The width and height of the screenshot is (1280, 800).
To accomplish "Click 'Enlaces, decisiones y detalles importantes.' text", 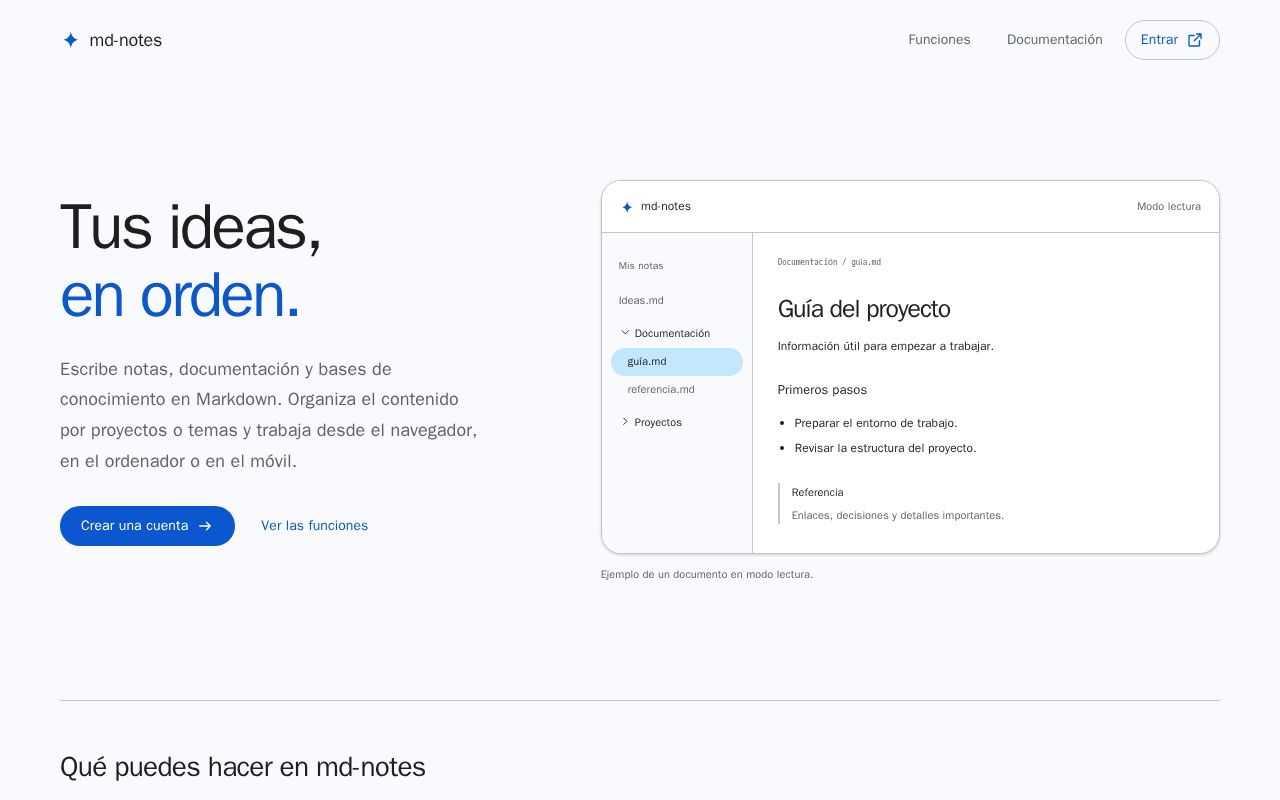I will tap(897, 516).
